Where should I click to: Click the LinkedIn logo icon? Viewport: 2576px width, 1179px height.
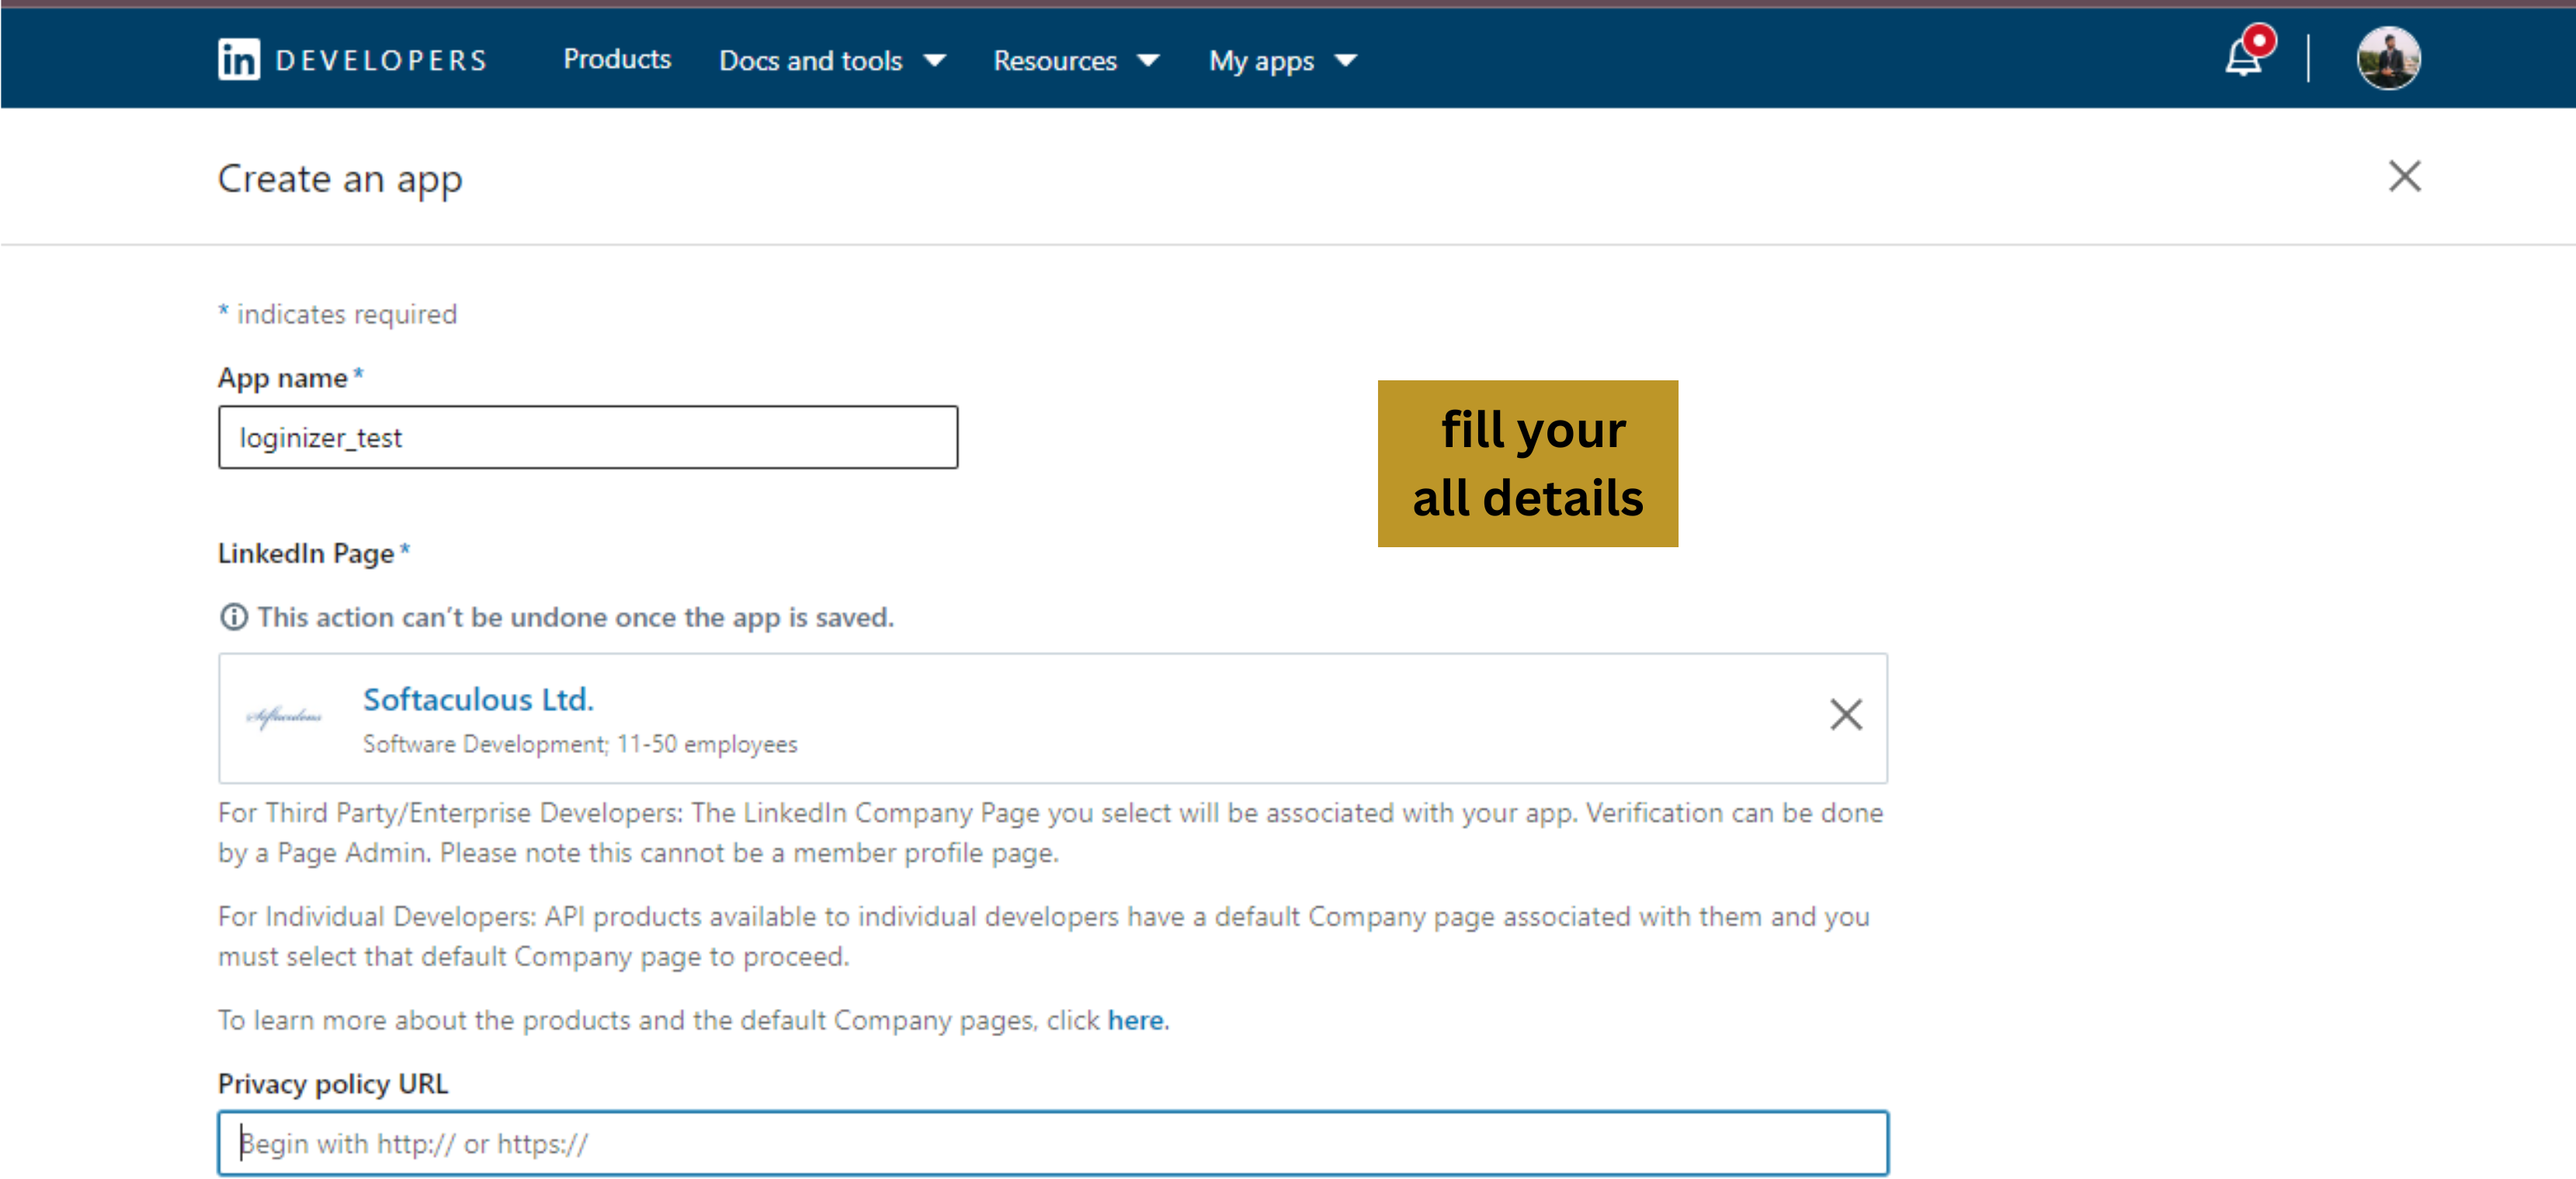[x=238, y=60]
